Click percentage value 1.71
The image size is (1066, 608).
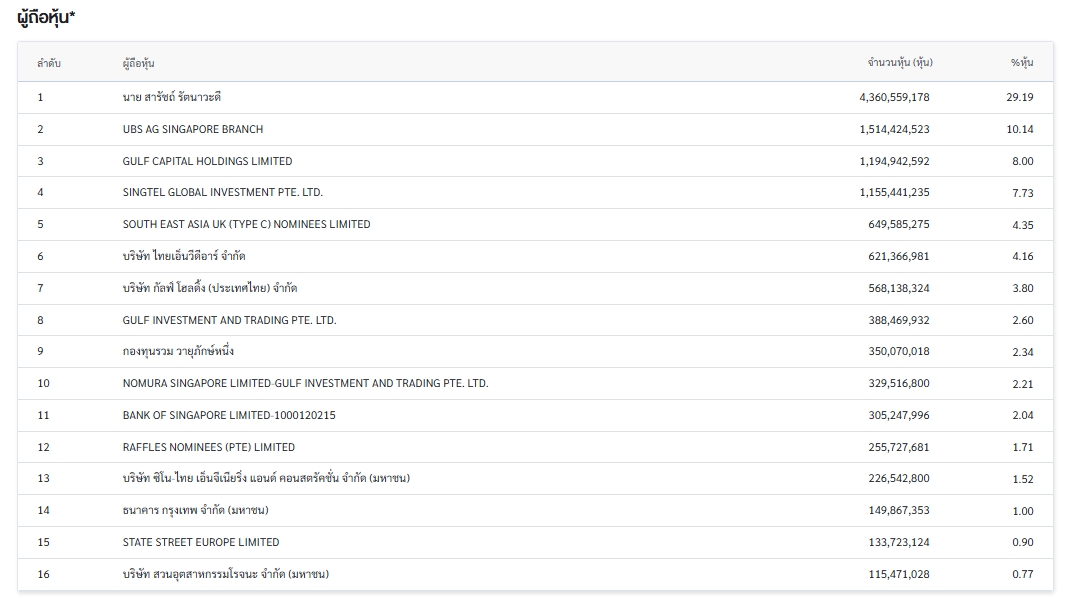(1022, 447)
